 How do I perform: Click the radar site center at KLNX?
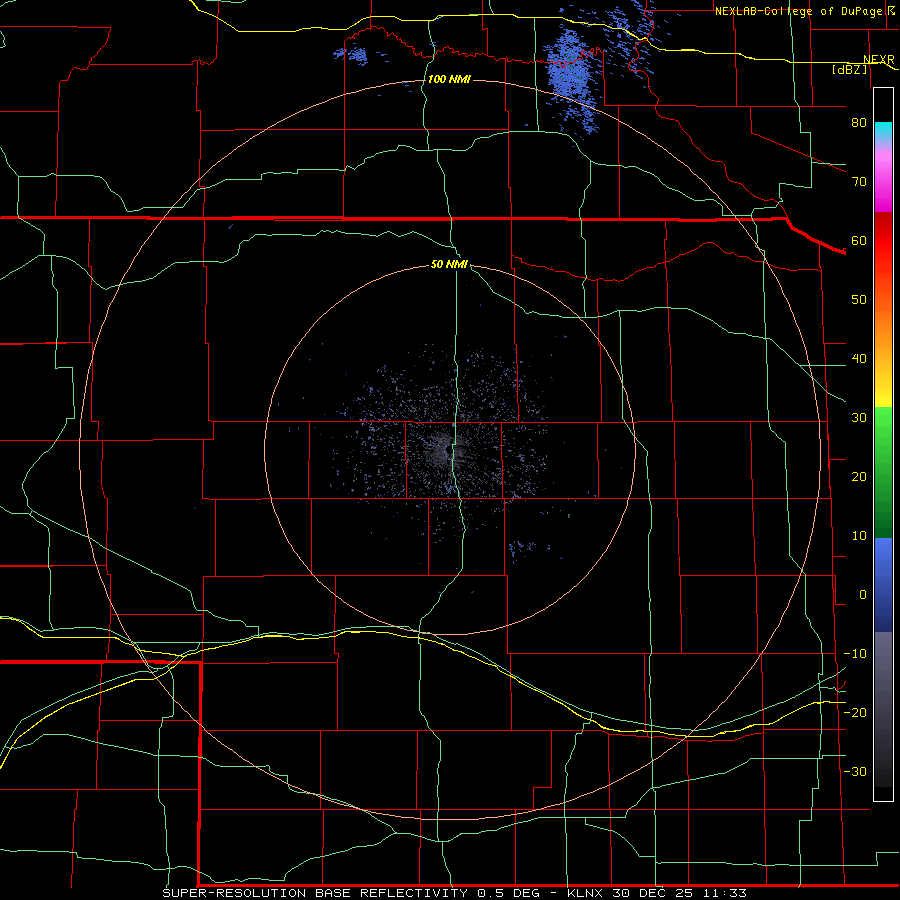(x=448, y=449)
